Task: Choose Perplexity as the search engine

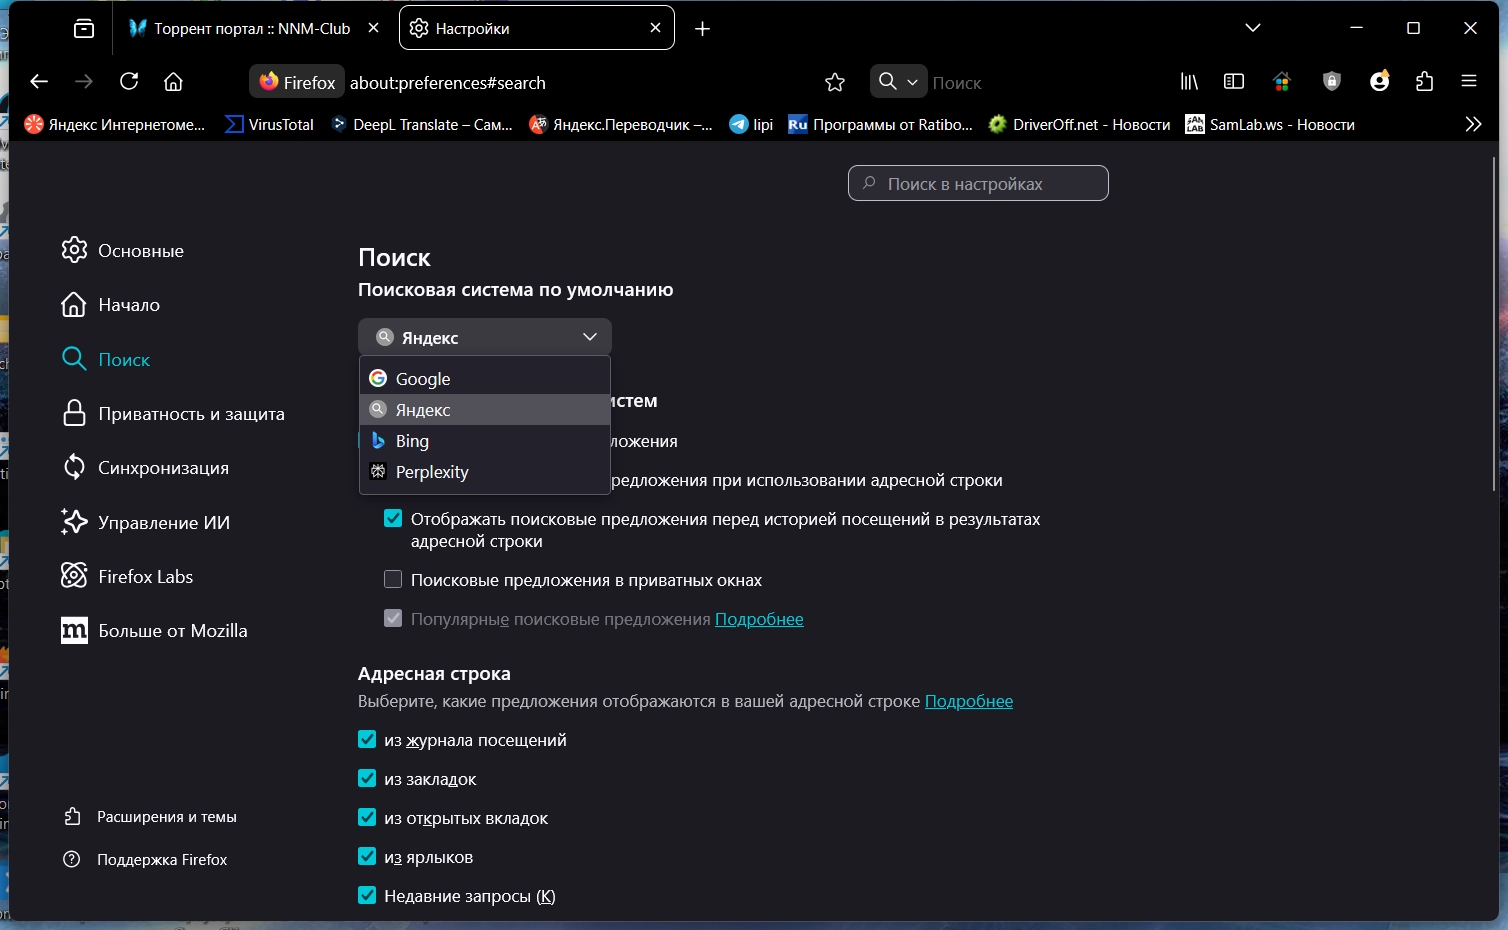Action: [432, 472]
